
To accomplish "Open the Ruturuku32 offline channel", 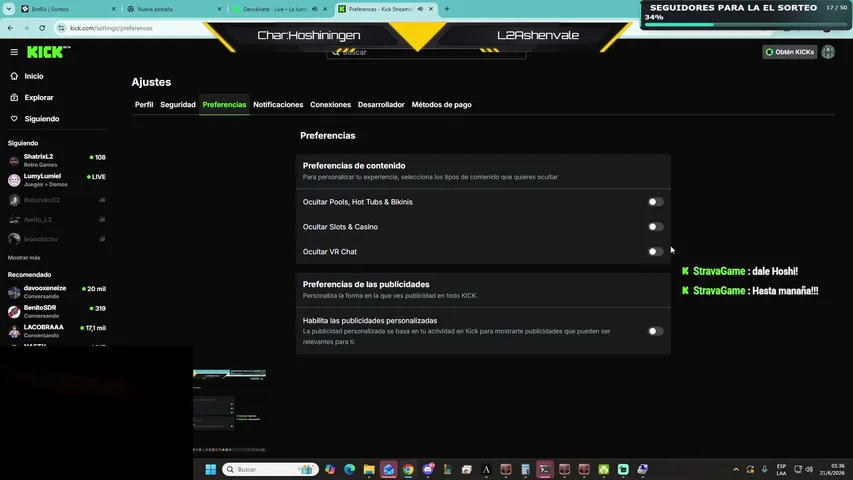I will pyautogui.click(x=57, y=200).
